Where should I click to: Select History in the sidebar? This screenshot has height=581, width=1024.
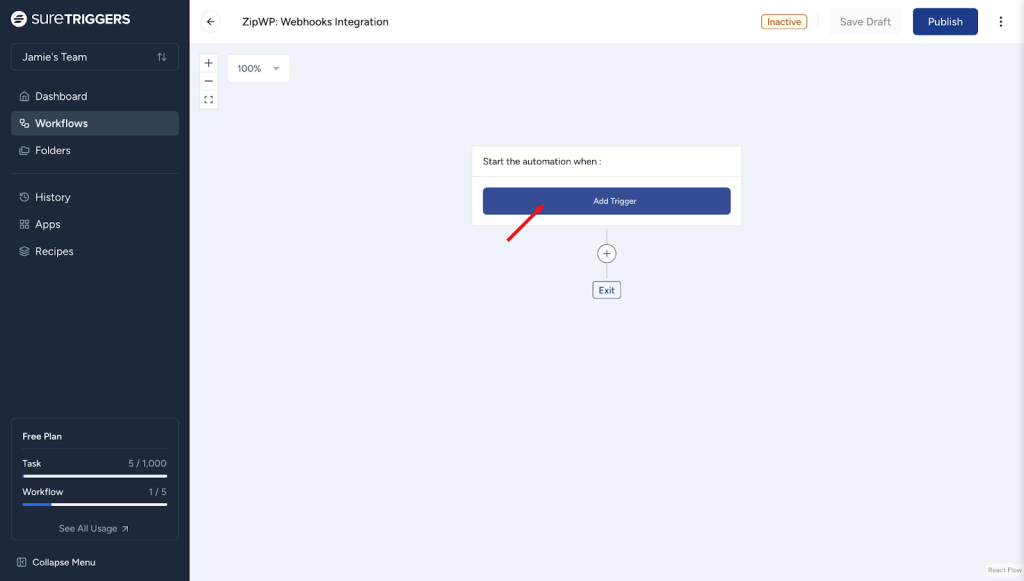pyautogui.click(x=53, y=198)
